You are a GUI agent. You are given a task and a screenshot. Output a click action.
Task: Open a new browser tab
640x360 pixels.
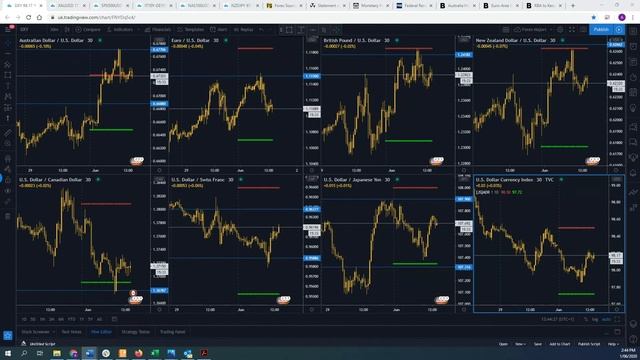(x=573, y=6)
